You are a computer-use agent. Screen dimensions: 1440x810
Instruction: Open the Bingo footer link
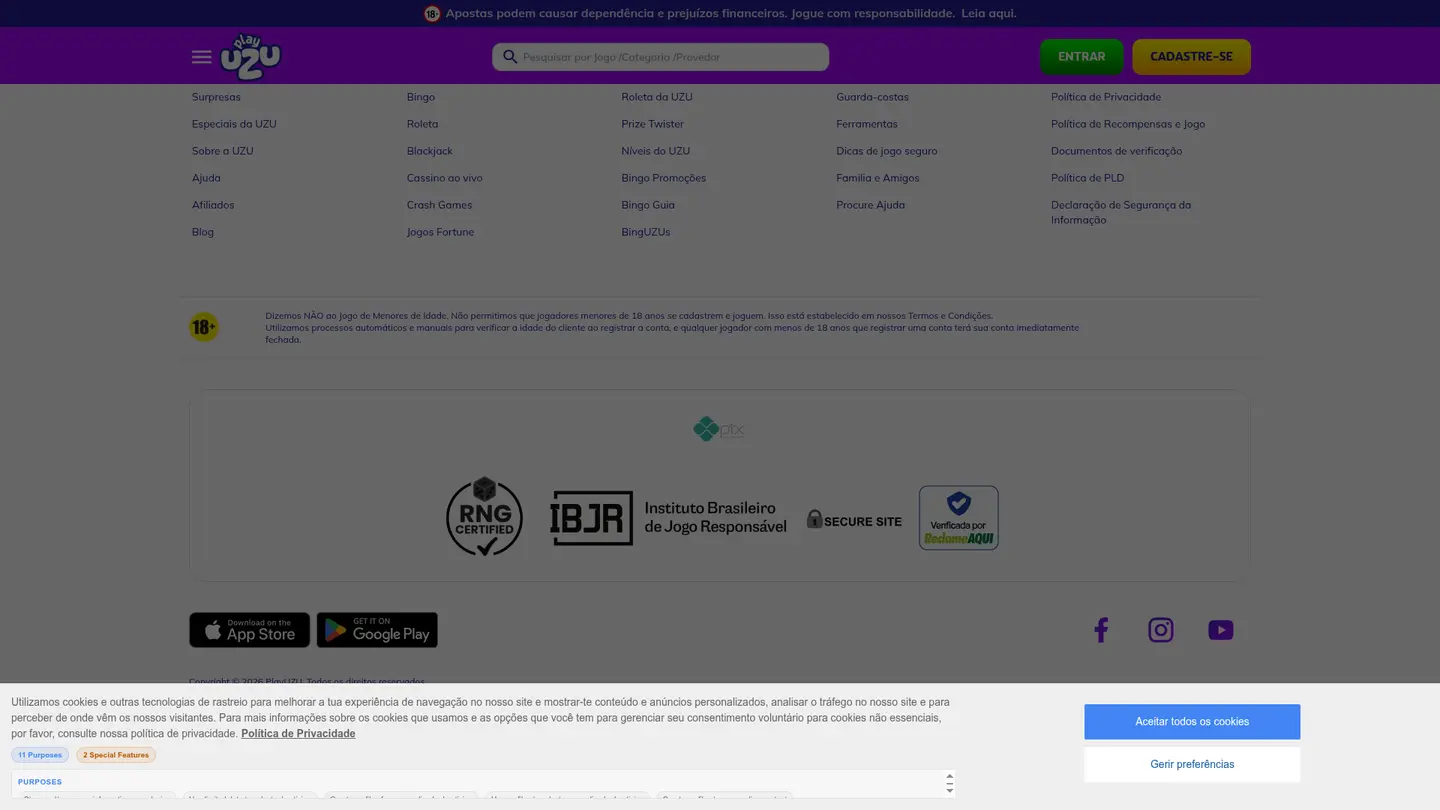coord(421,97)
